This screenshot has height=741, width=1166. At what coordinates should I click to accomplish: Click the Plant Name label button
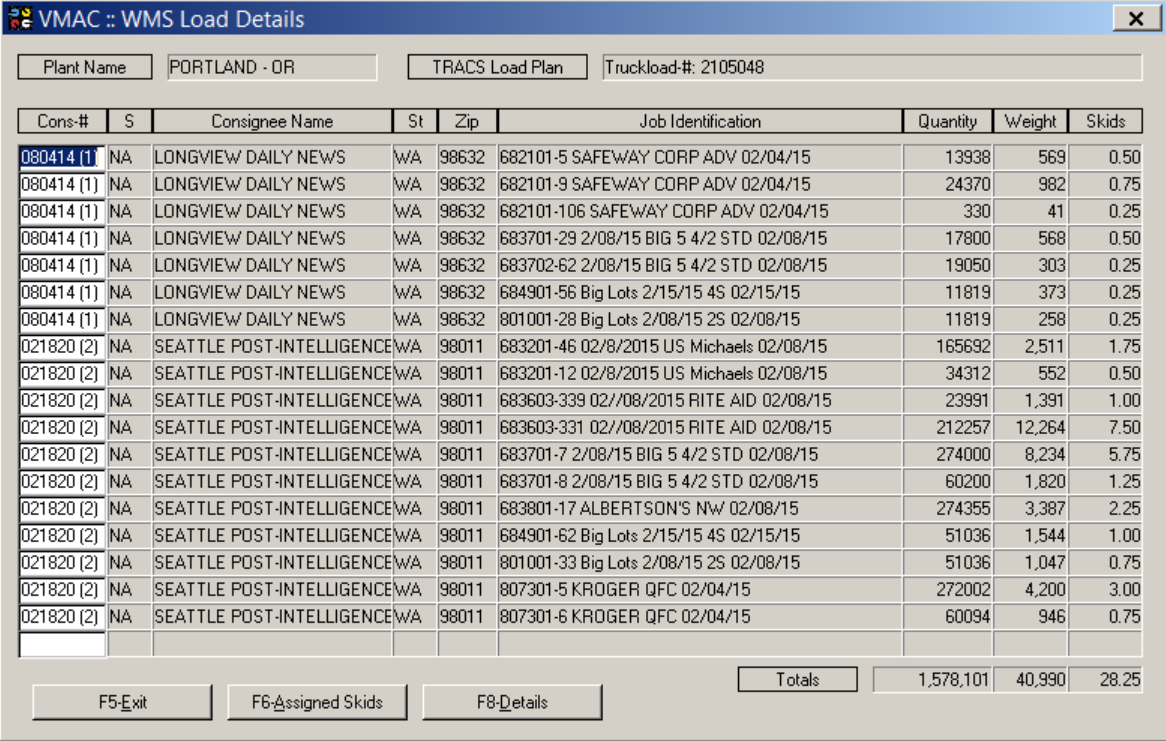tap(85, 68)
